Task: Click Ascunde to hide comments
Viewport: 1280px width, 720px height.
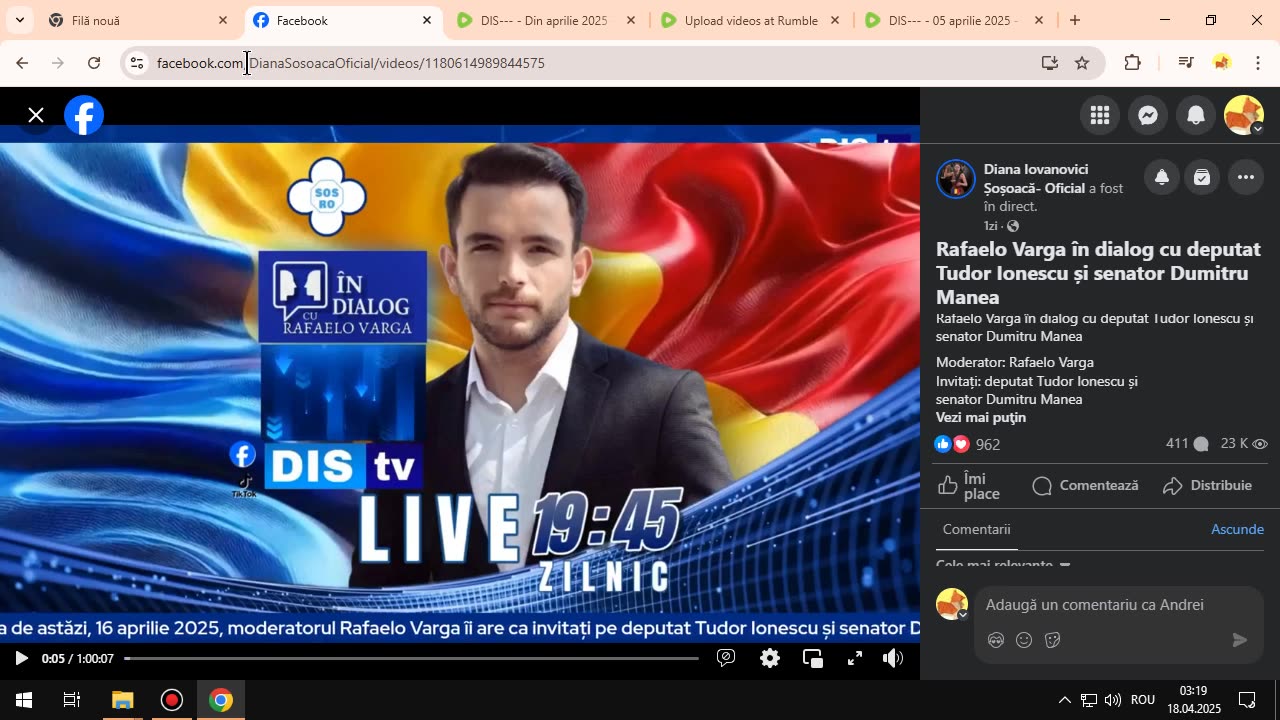Action: [x=1238, y=529]
